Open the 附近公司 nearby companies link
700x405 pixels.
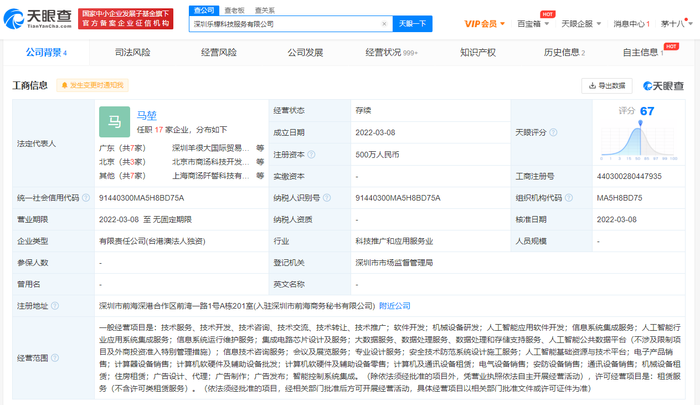click(x=395, y=306)
